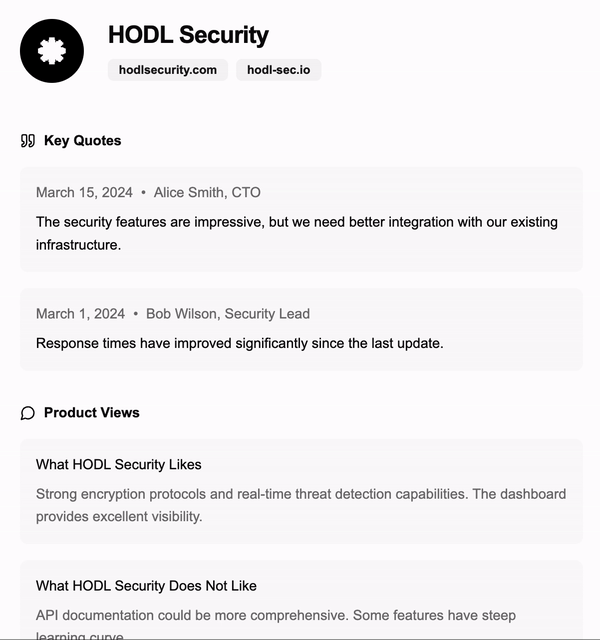Screen dimensions: 600x640
Task: Open the hodlsecurity.com domain tag
Action: pyautogui.click(x=168, y=70)
